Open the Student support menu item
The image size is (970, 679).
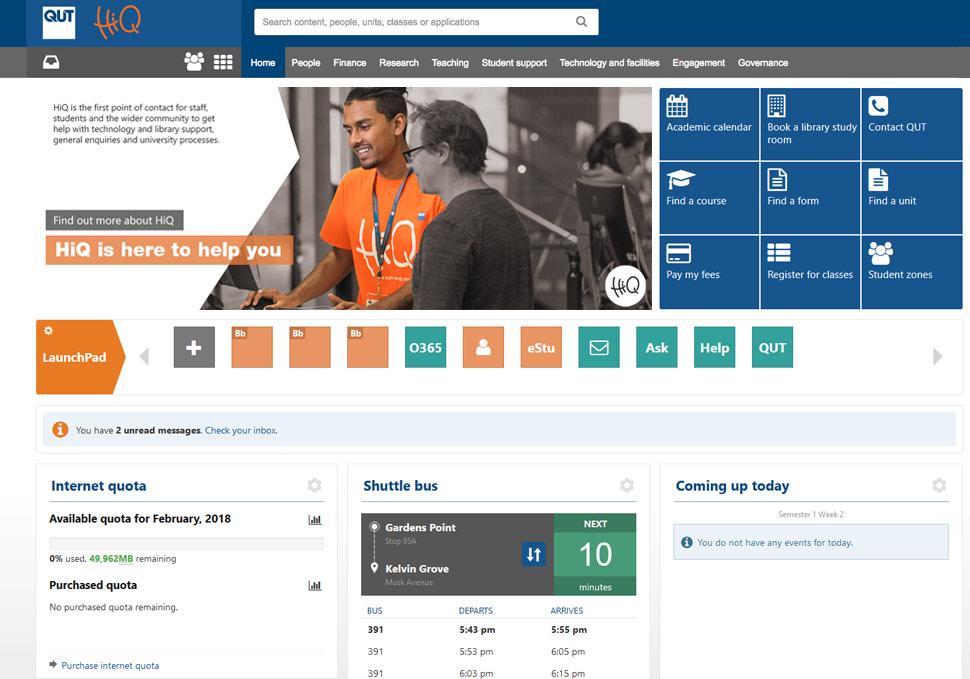(514, 62)
